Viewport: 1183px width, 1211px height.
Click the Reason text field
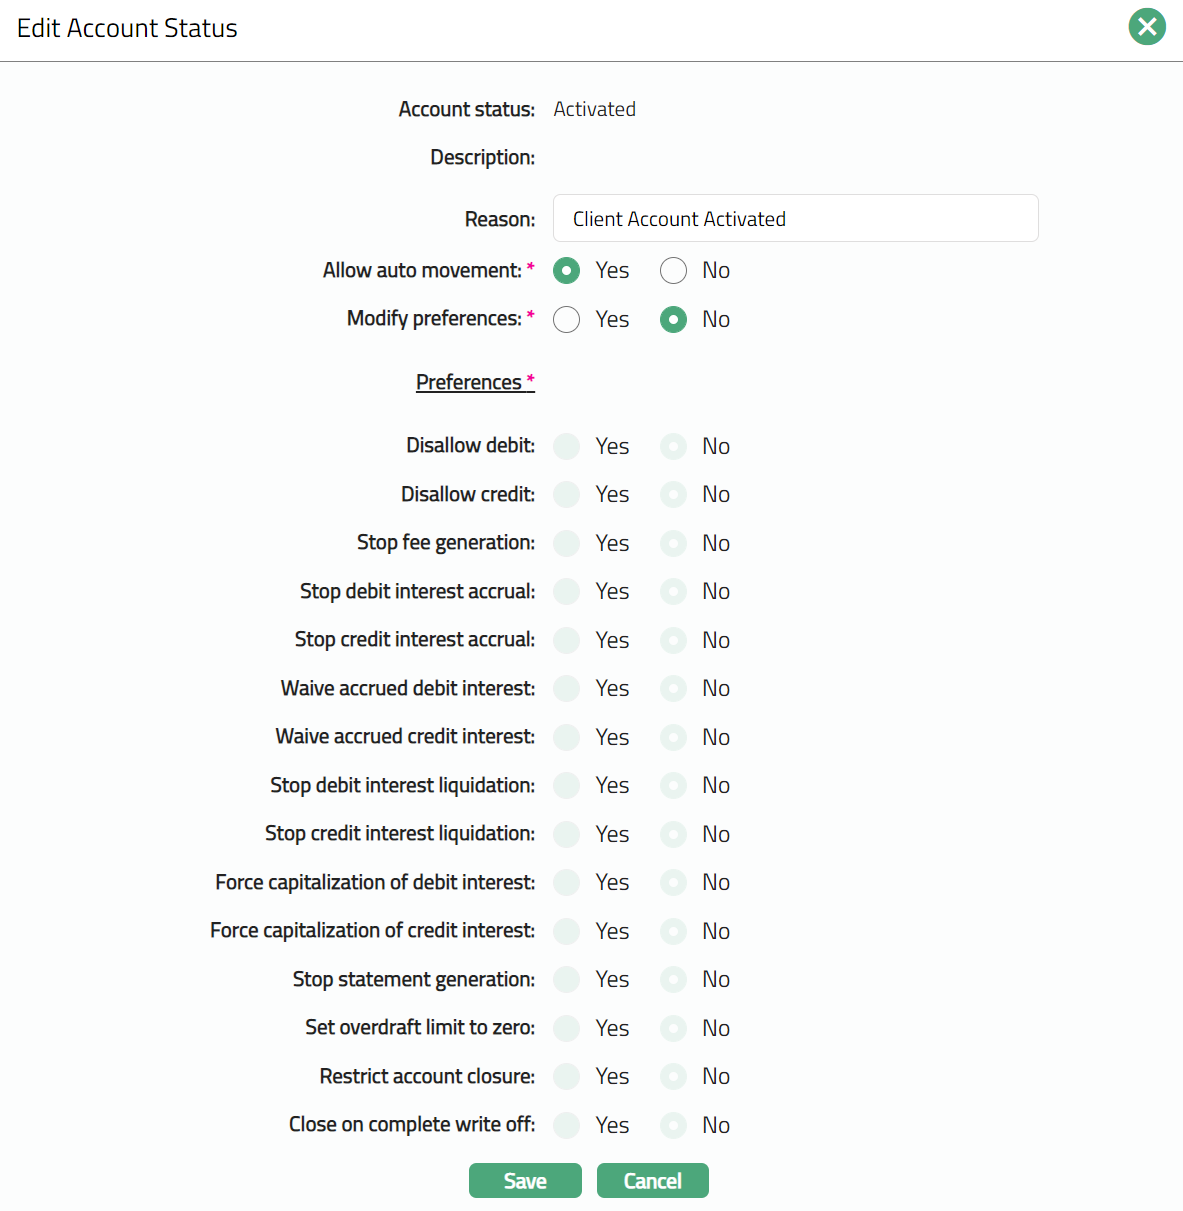click(x=795, y=218)
